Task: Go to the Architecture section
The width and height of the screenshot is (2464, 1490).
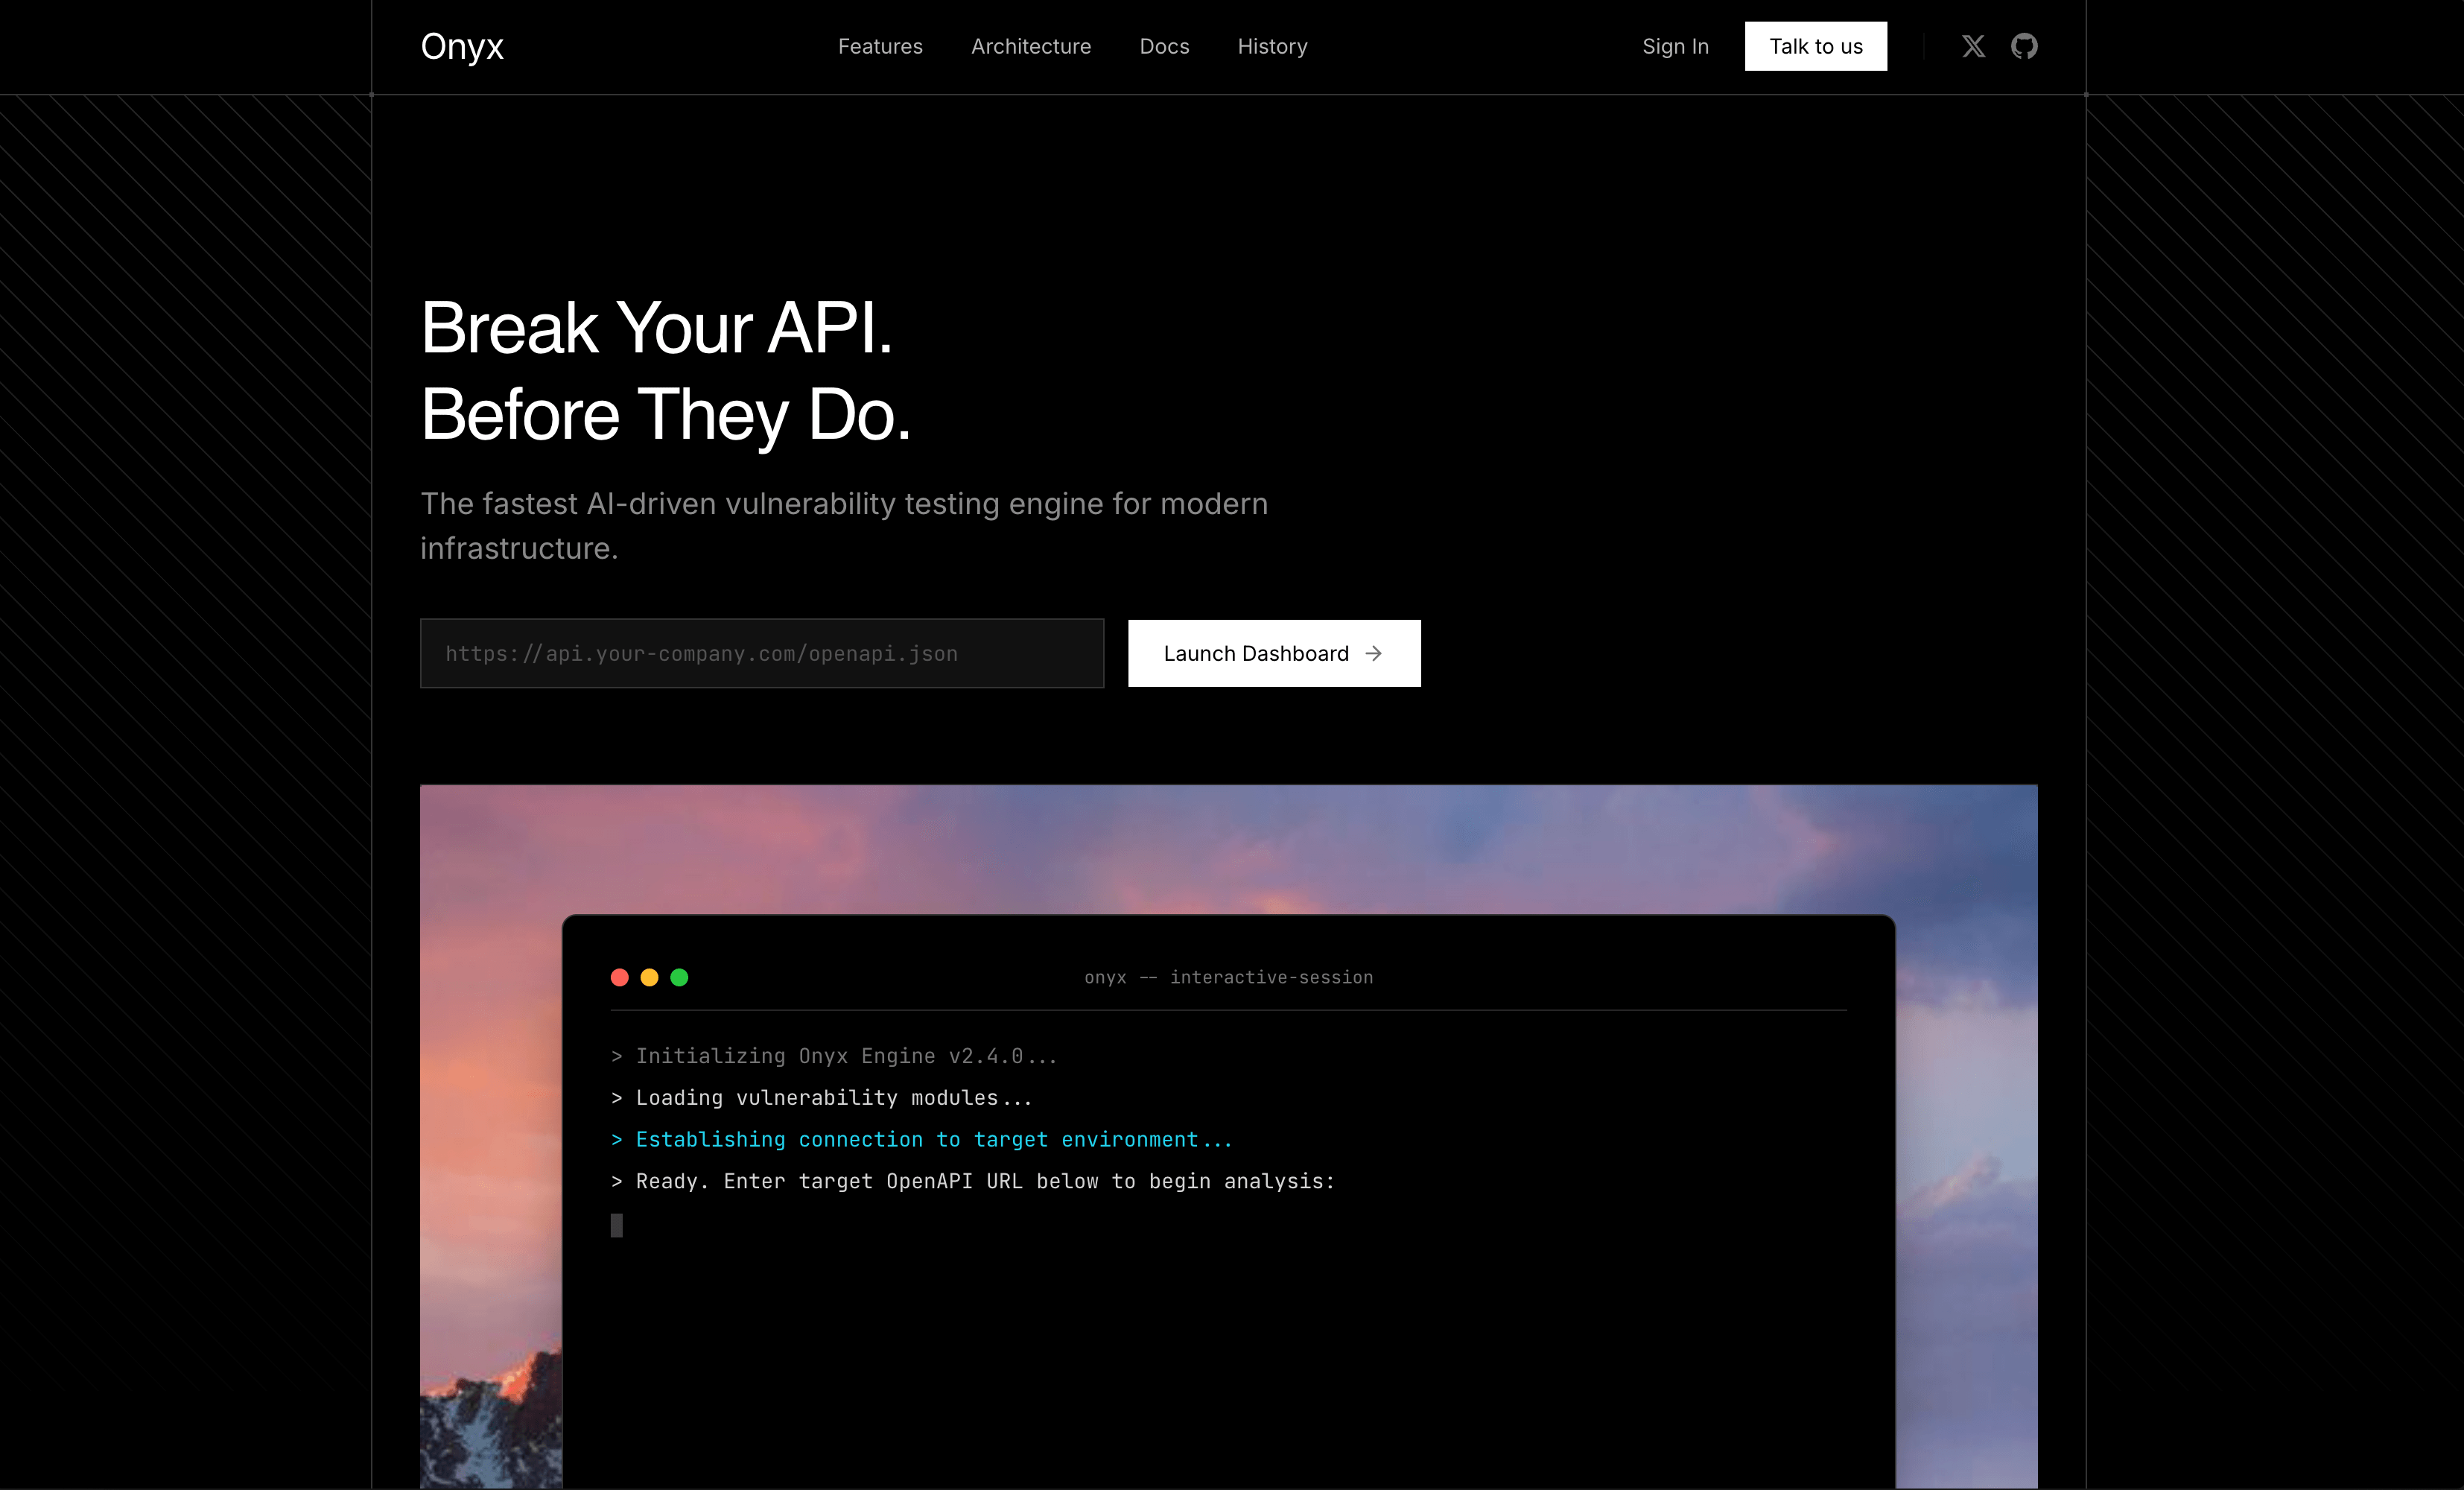Action: [x=1031, y=46]
